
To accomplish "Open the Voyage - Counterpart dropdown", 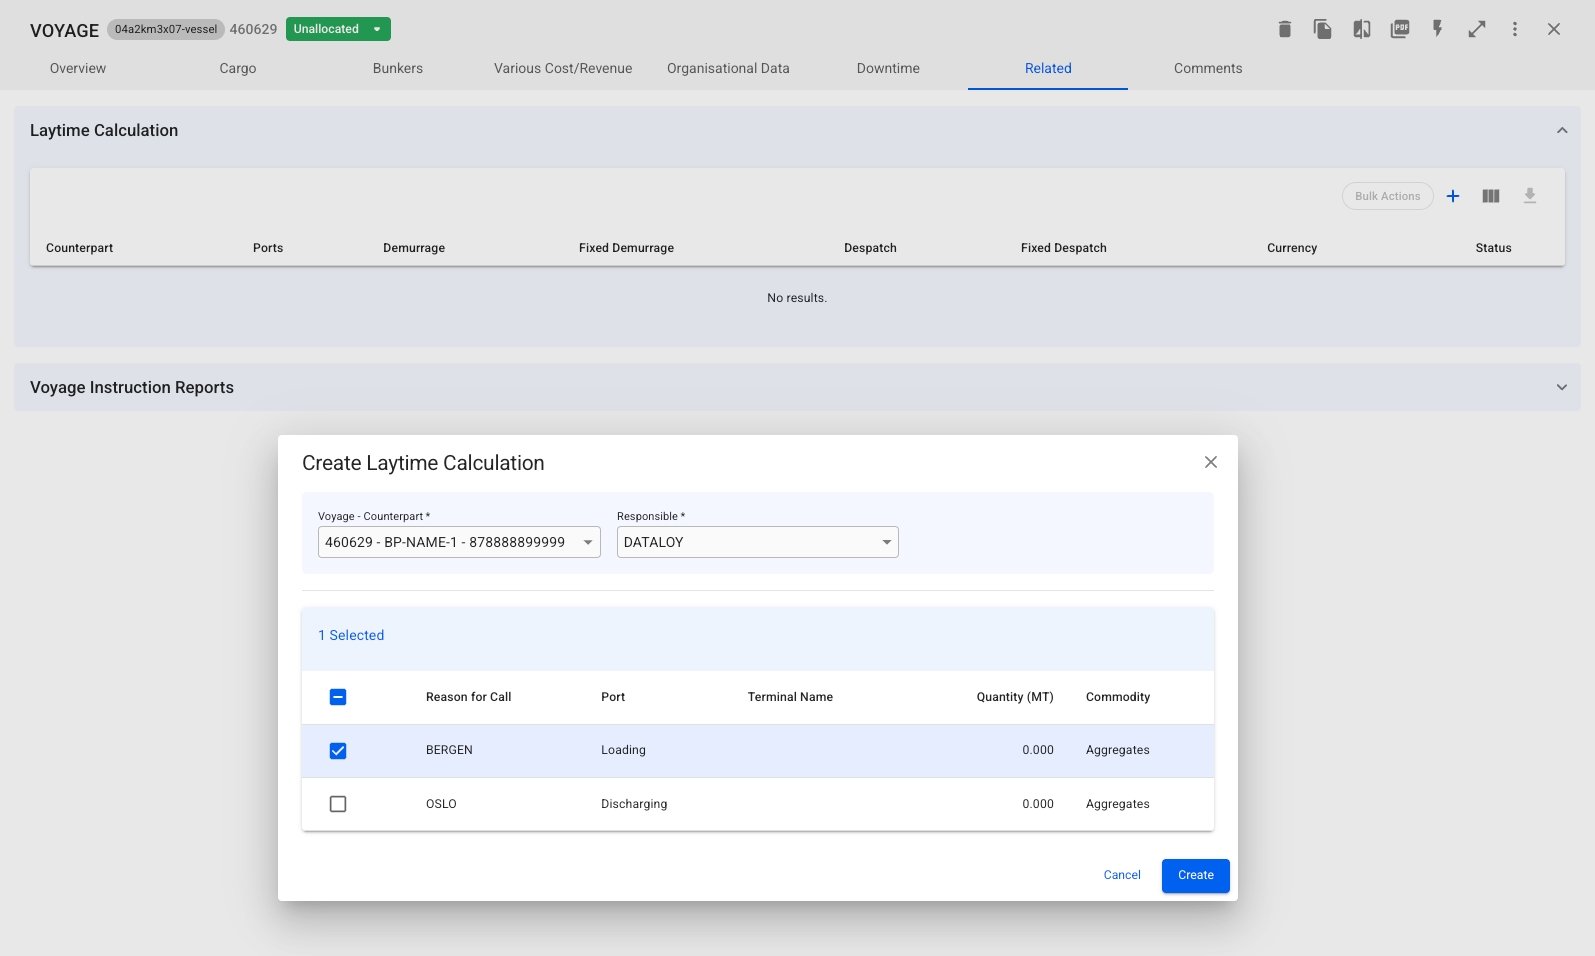I will tap(459, 542).
